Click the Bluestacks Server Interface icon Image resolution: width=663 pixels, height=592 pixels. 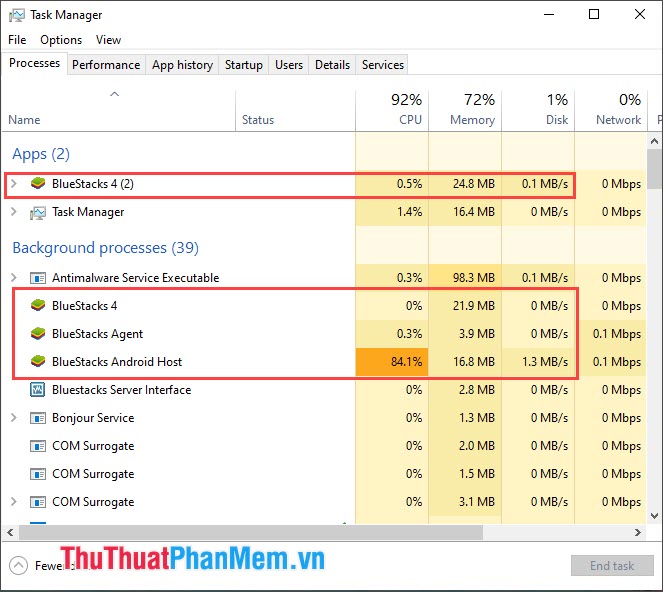pos(38,389)
